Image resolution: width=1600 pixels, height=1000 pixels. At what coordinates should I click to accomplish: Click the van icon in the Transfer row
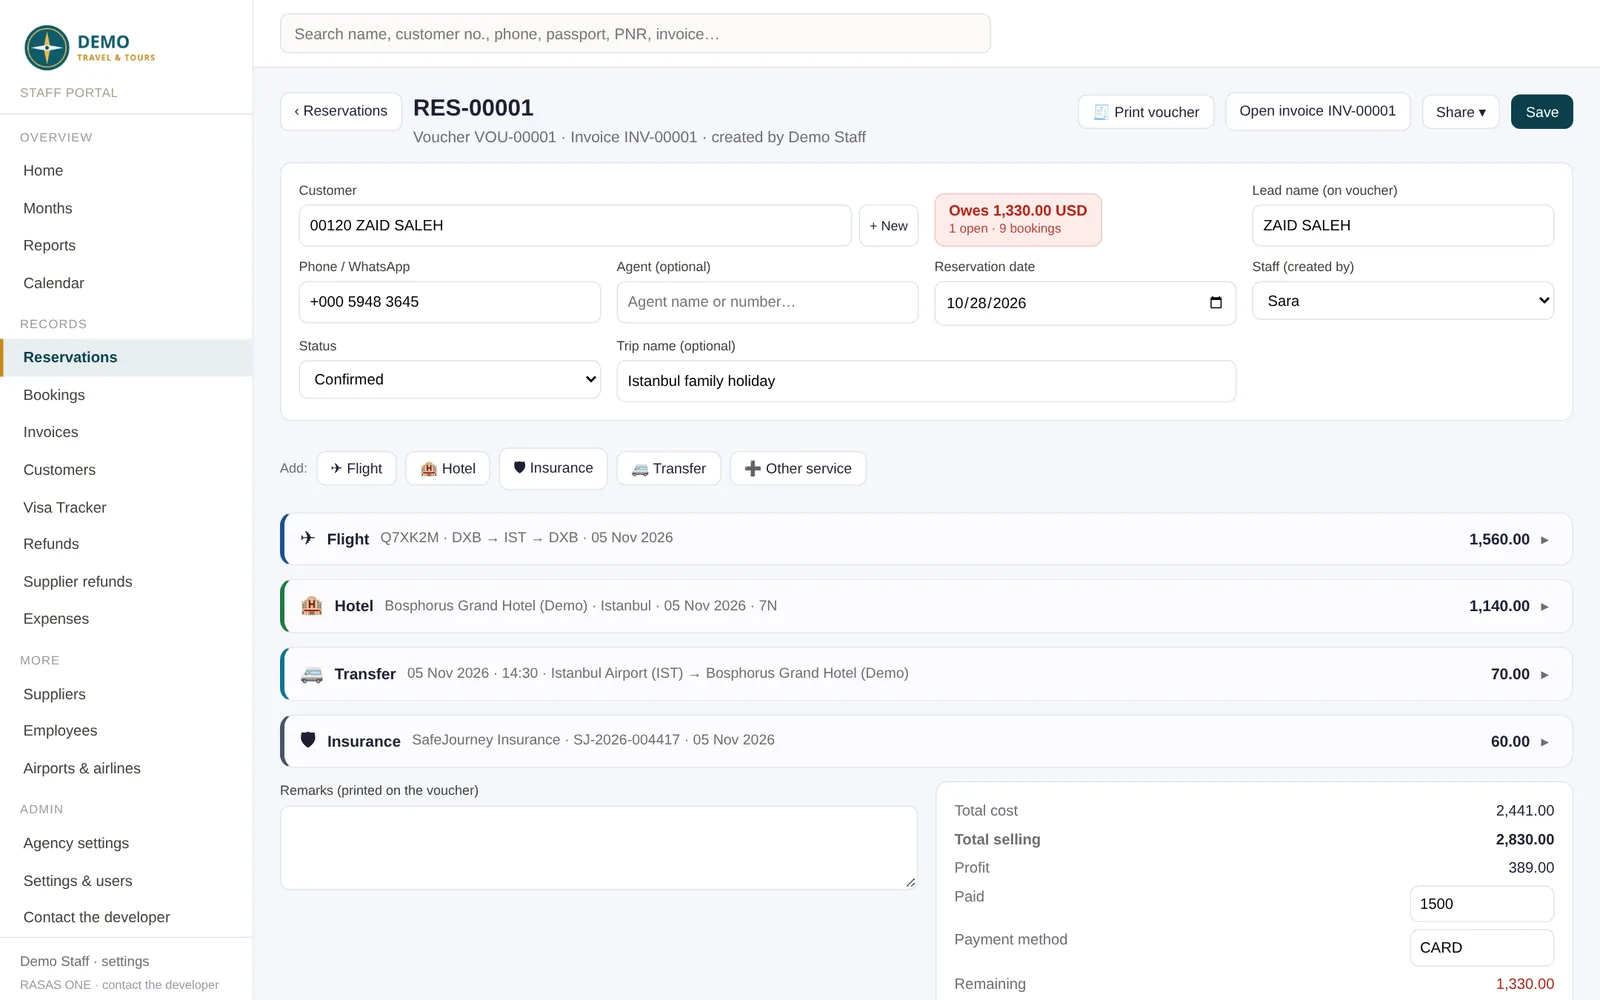312,674
